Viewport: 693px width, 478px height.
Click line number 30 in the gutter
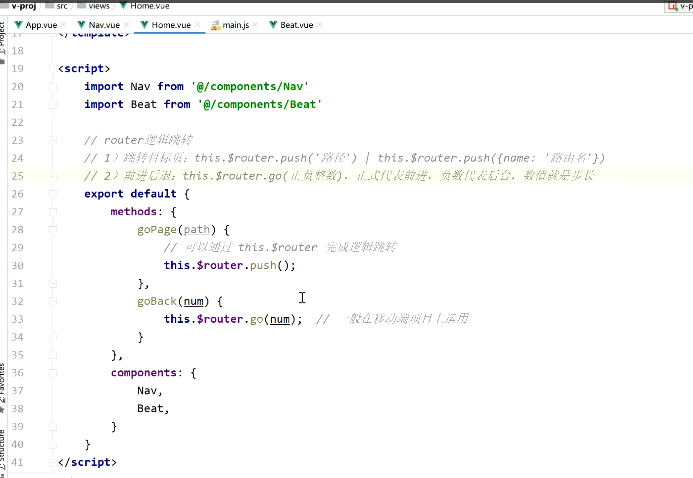click(x=18, y=266)
